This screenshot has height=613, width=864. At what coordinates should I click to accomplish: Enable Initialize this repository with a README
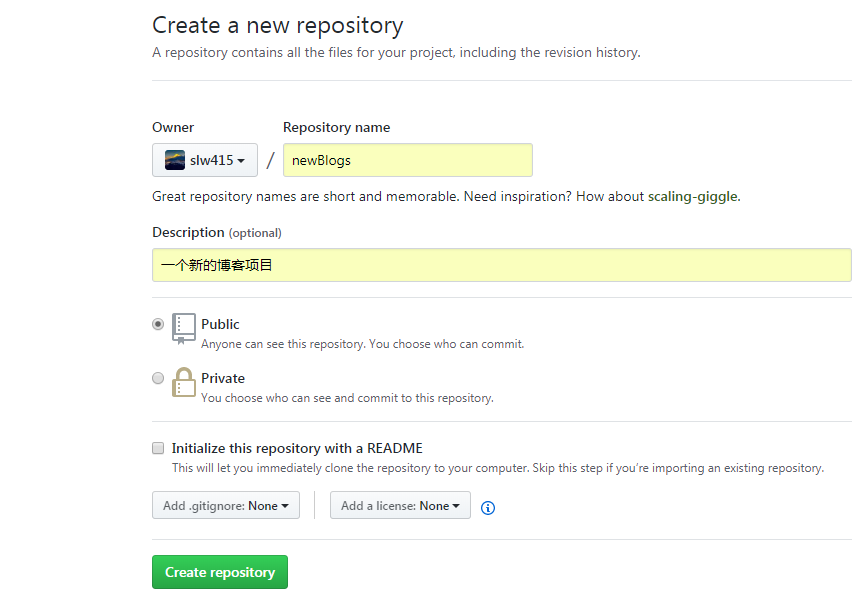pos(158,448)
